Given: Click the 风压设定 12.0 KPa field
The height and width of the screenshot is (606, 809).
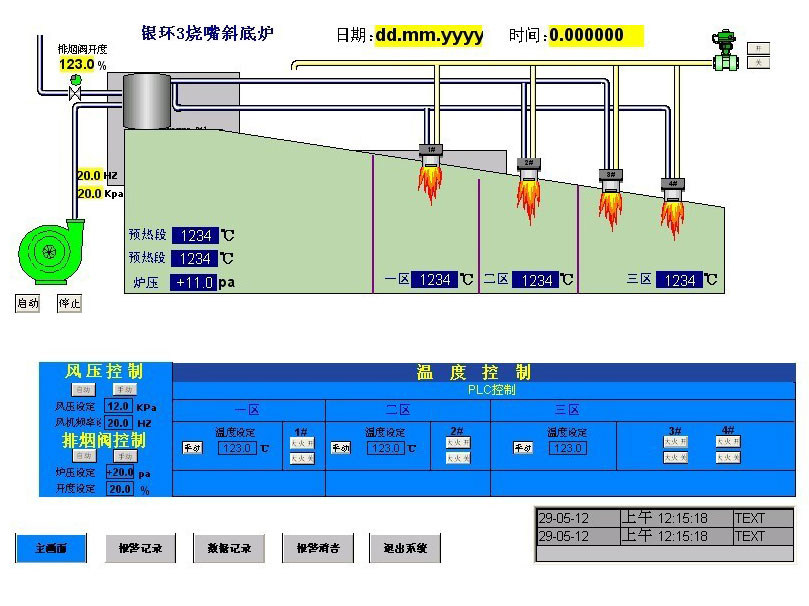Looking at the screenshot, I should [118, 407].
